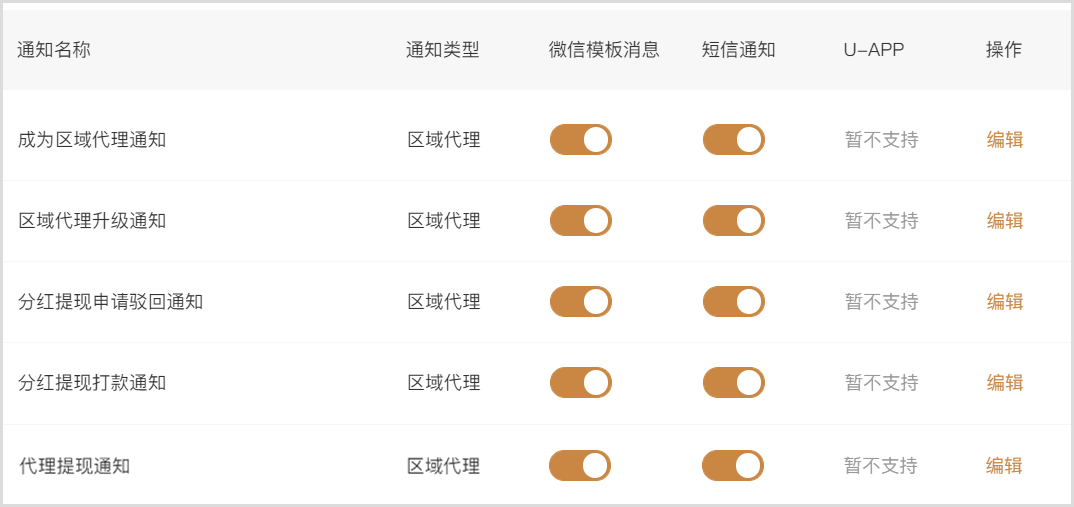1074x507 pixels.
Task: Click the 通知名称 column header
Action: (54, 50)
